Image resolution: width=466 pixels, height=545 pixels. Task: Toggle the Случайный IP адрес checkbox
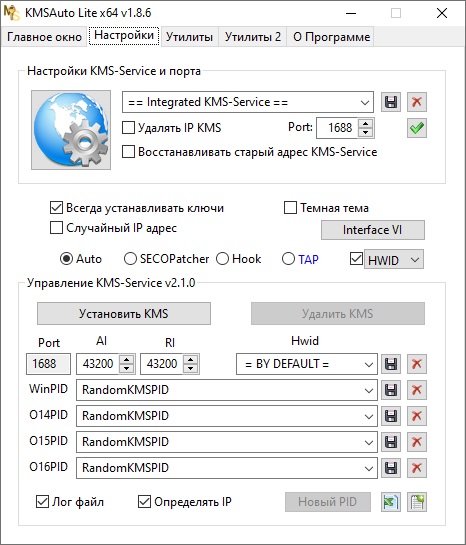[56, 228]
